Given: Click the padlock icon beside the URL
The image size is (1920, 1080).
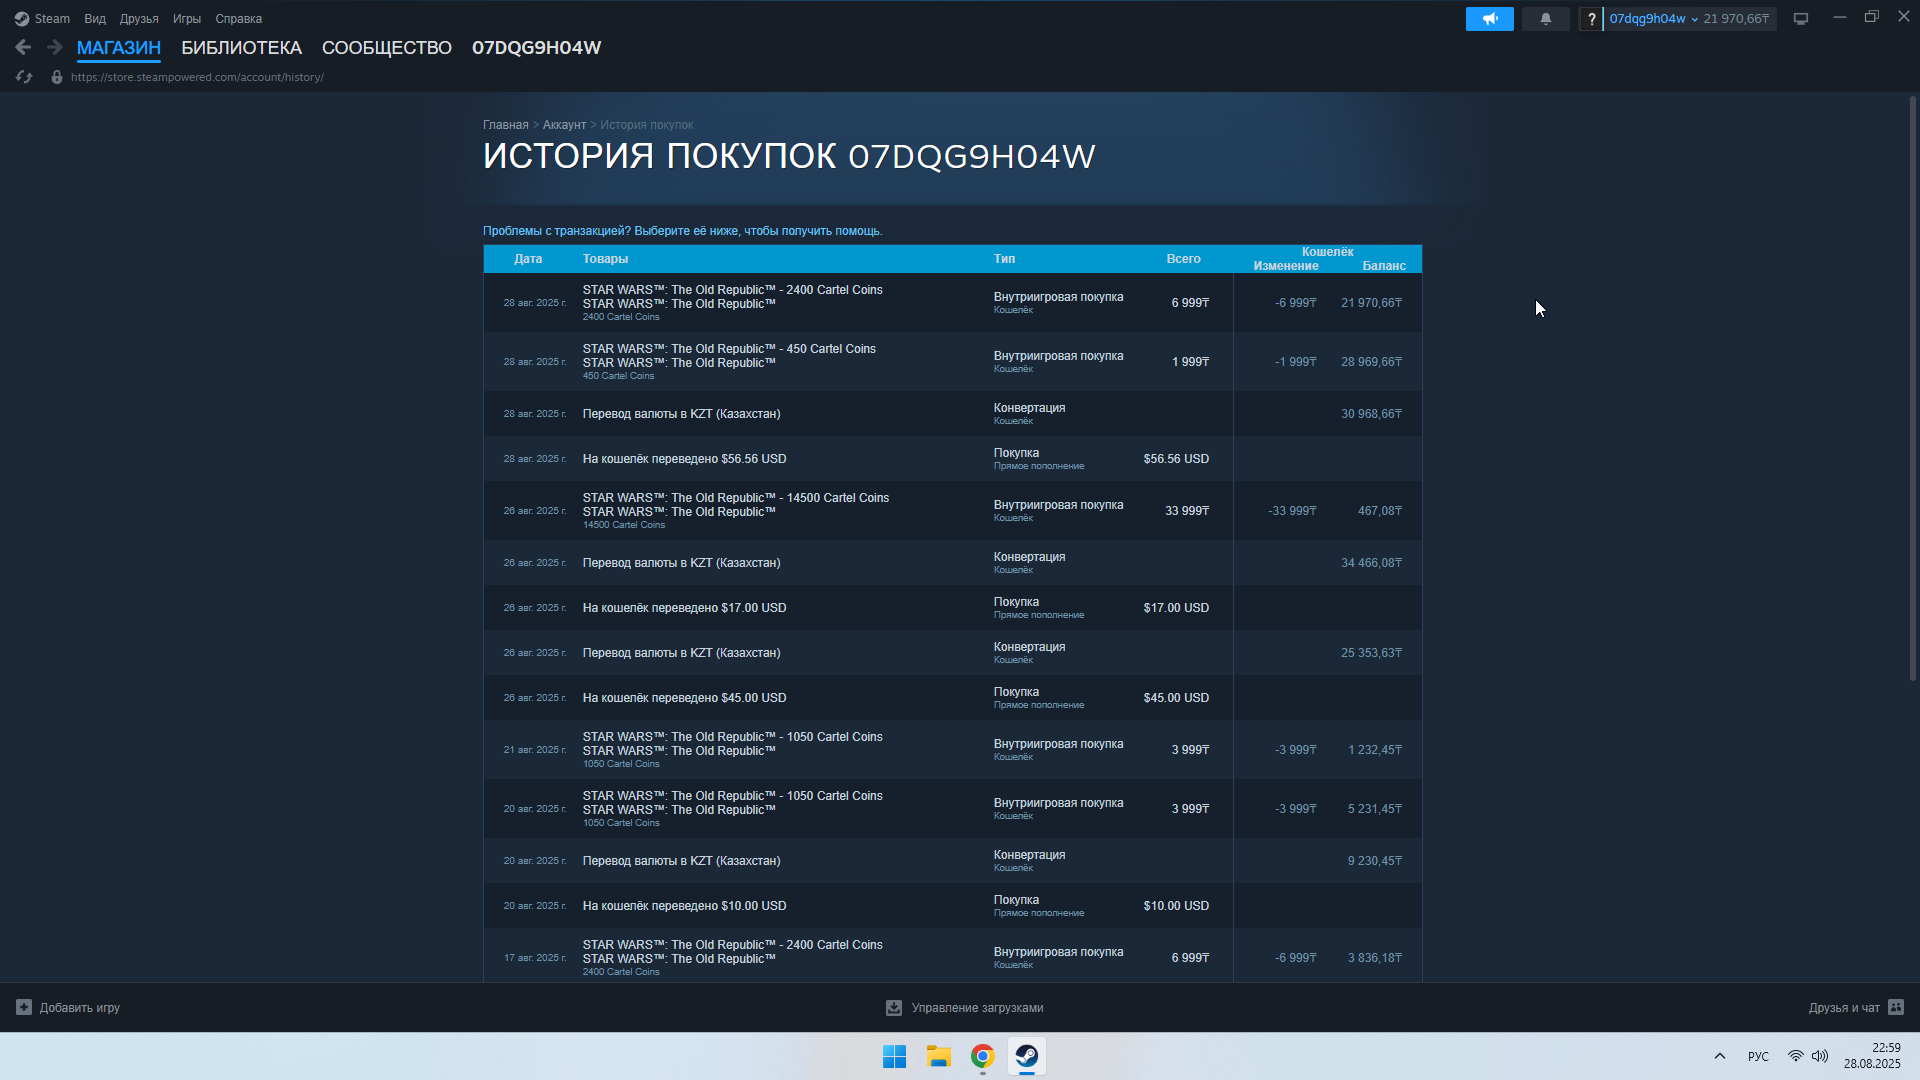Looking at the screenshot, I should pyautogui.click(x=57, y=77).
